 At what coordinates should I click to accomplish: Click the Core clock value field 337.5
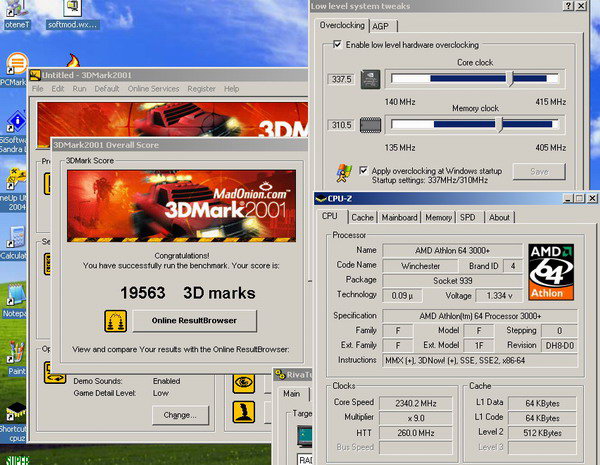tap(341, 79)
